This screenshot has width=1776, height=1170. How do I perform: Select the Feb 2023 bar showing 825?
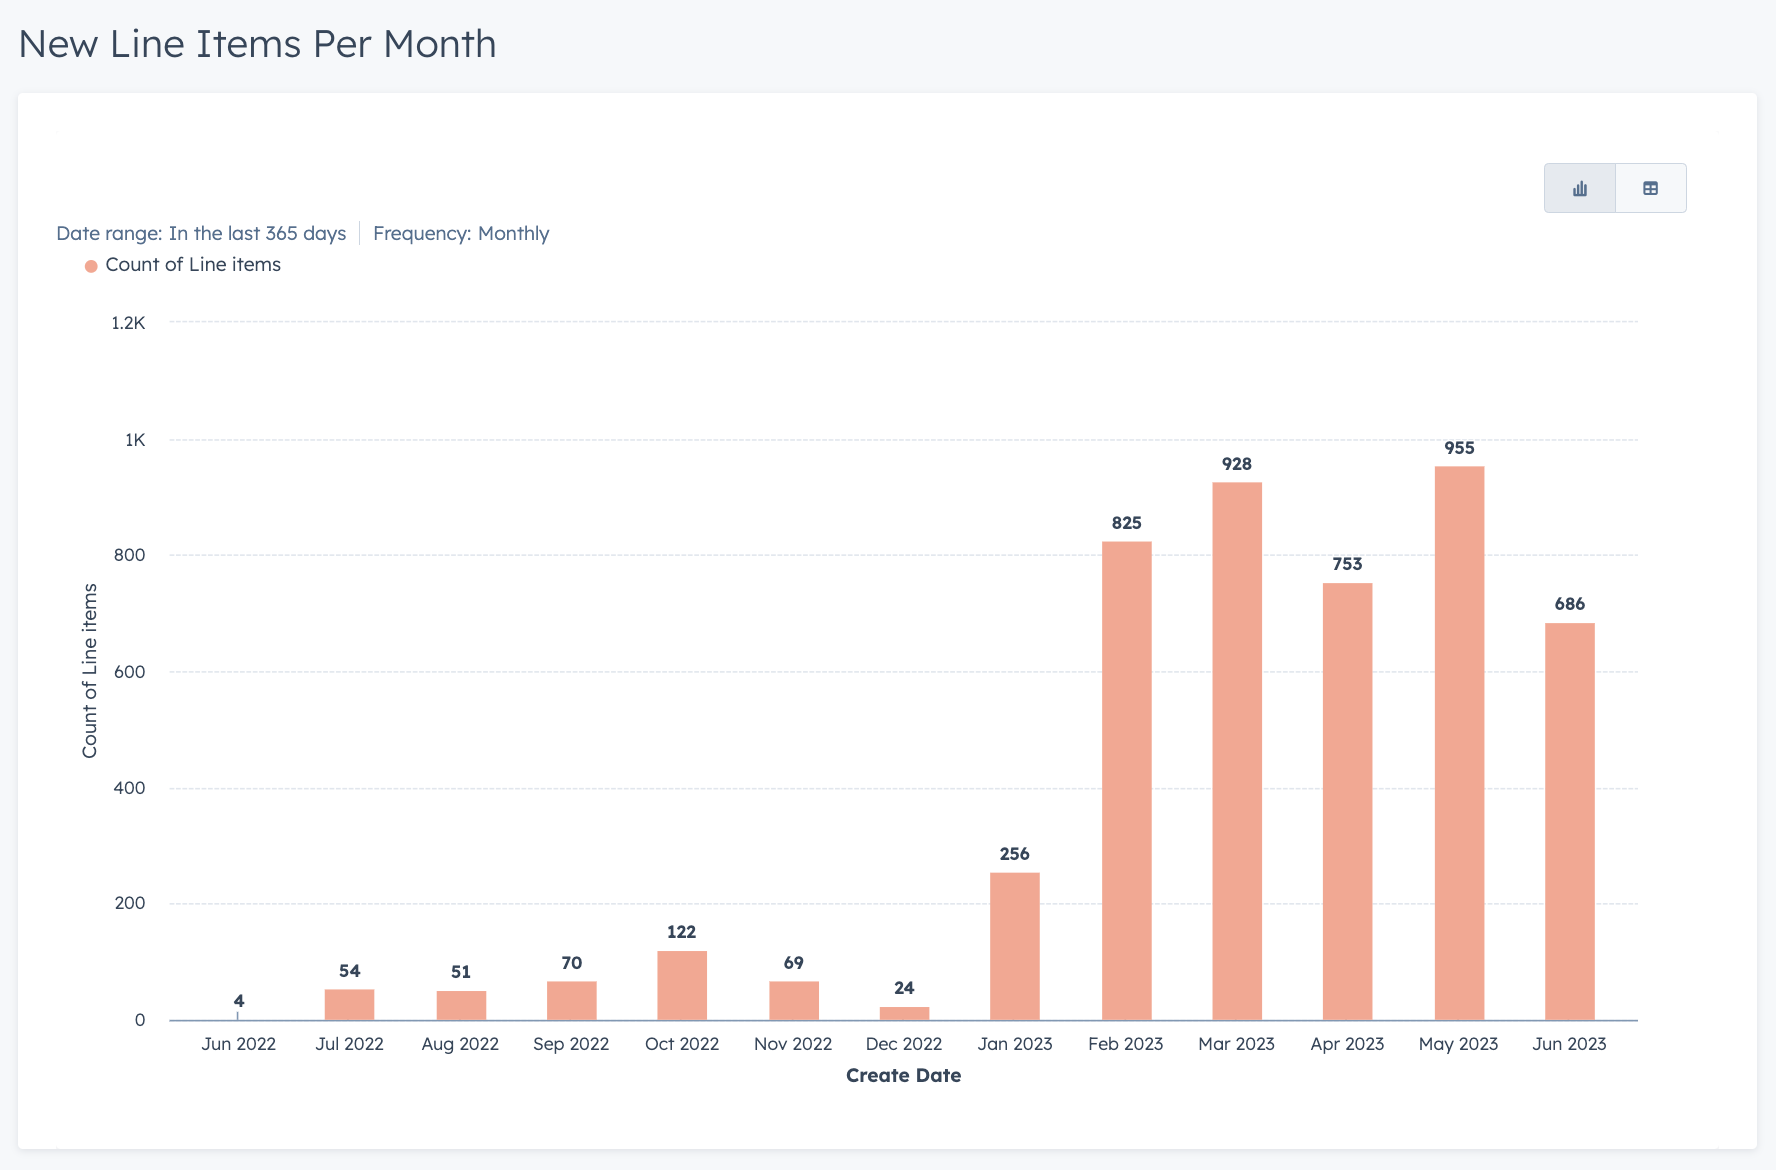(1125, 780)
